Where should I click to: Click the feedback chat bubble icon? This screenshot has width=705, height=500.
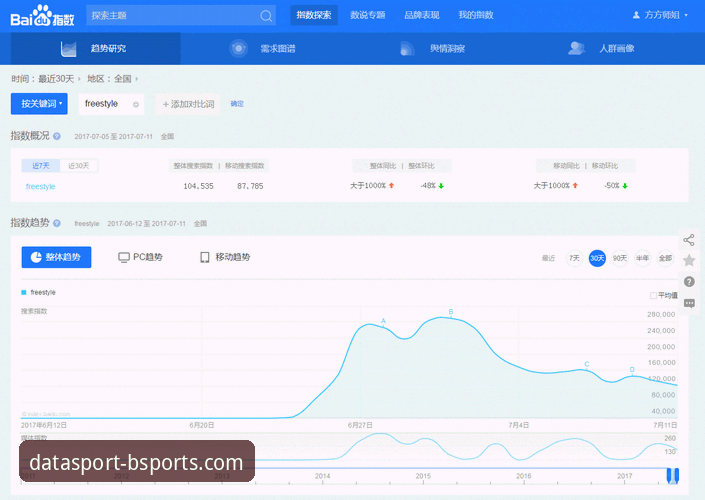[689, 304]
